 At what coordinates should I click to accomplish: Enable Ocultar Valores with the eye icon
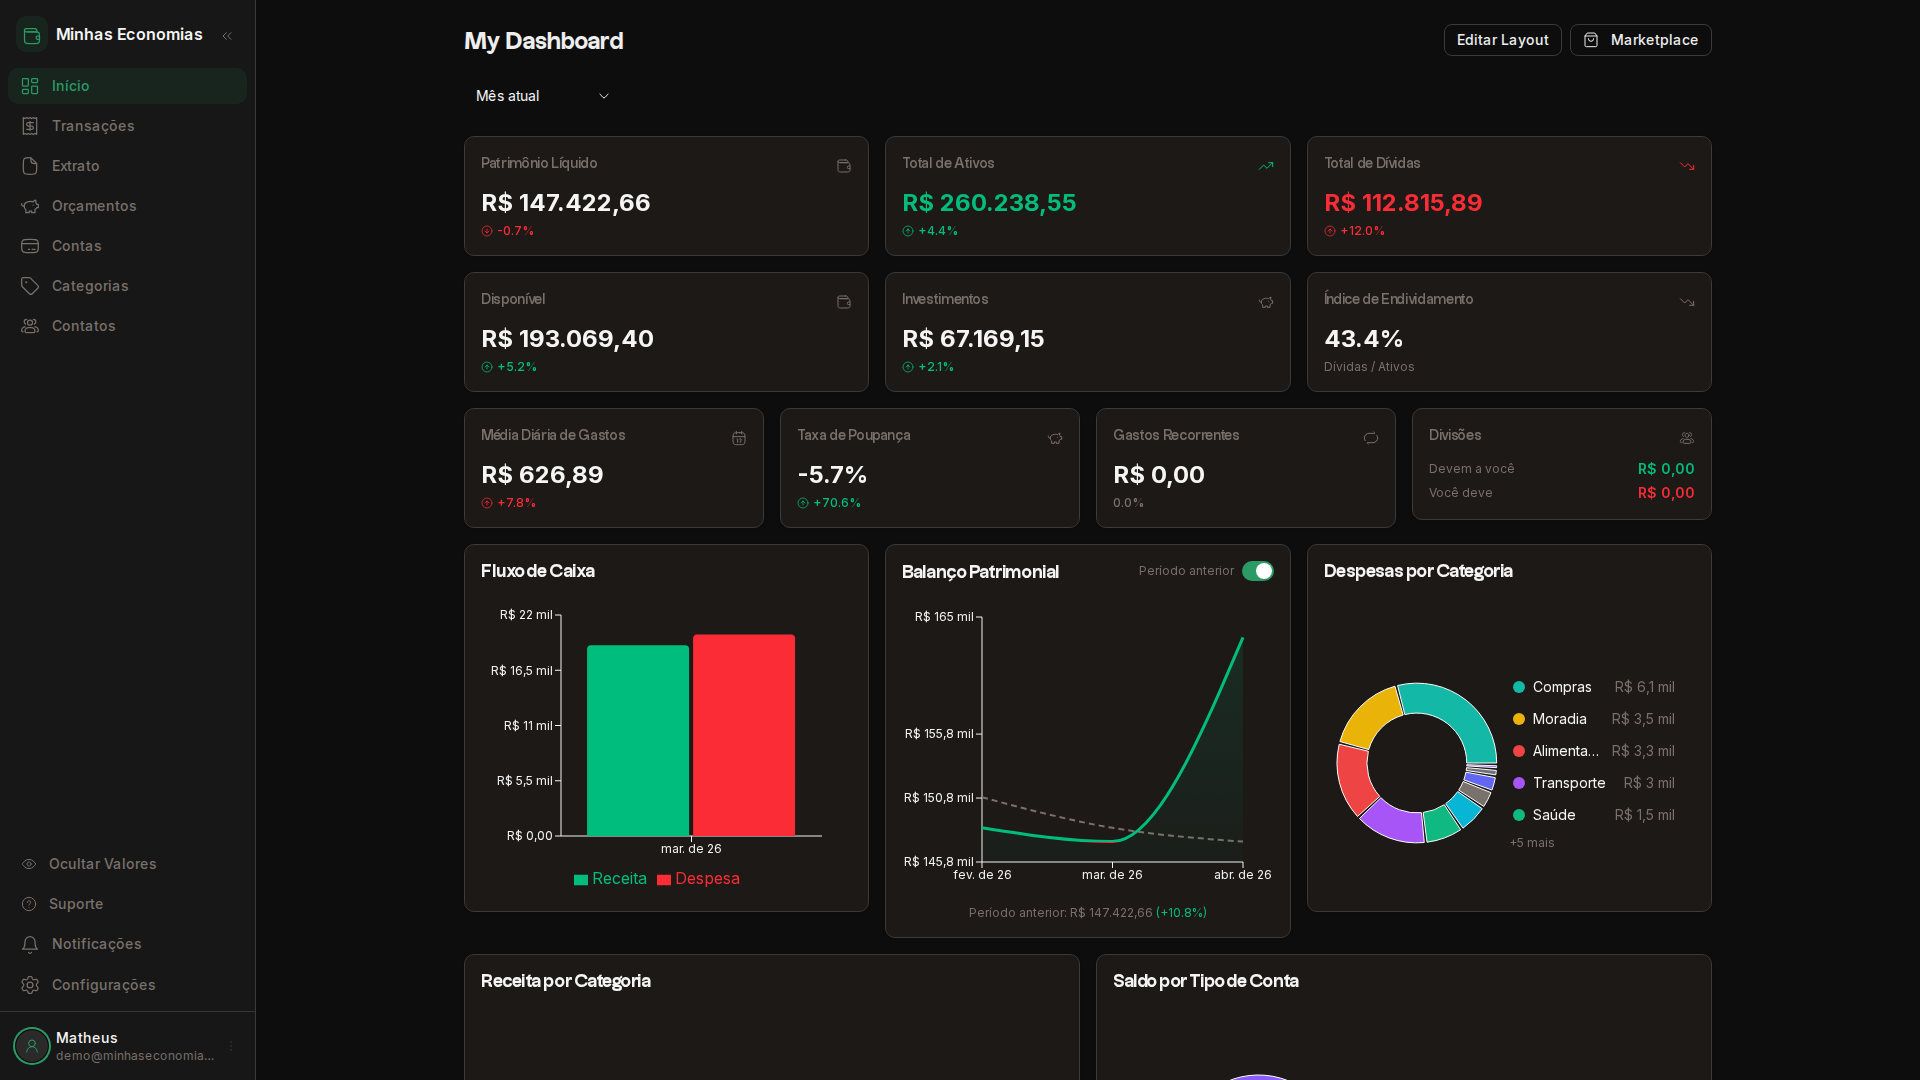(x=30, y=864)
